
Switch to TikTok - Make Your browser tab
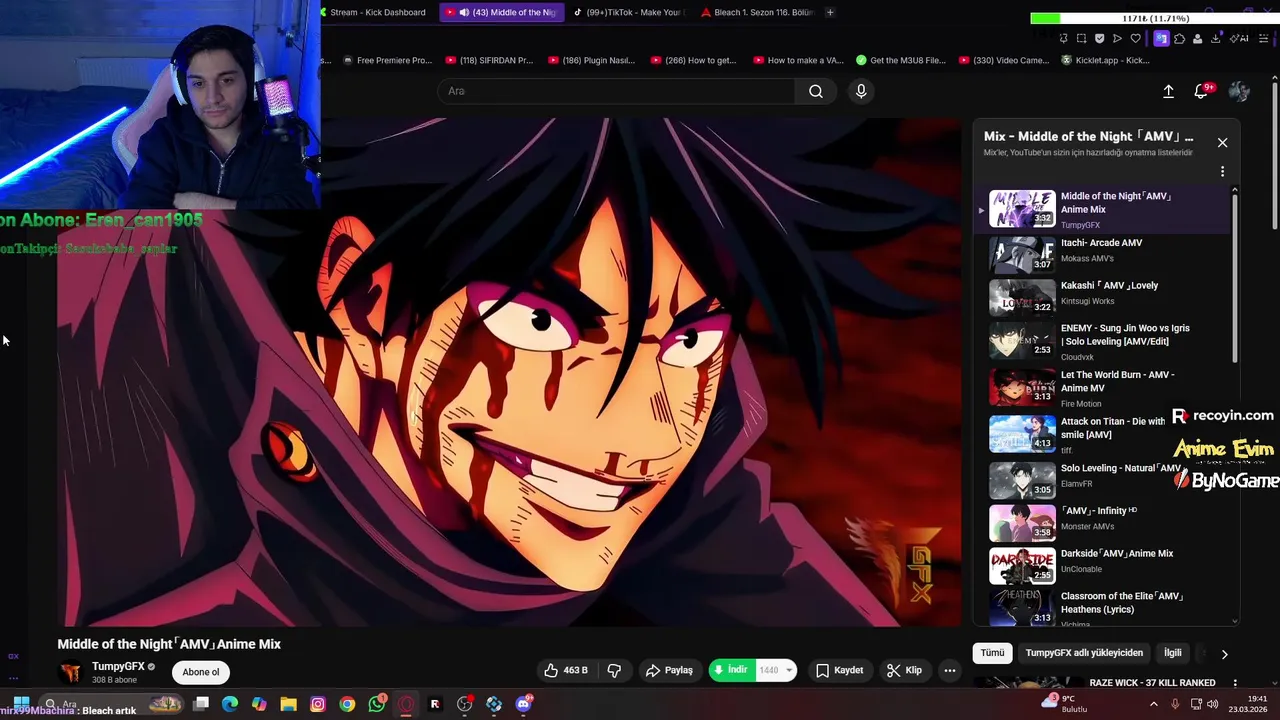628,12
